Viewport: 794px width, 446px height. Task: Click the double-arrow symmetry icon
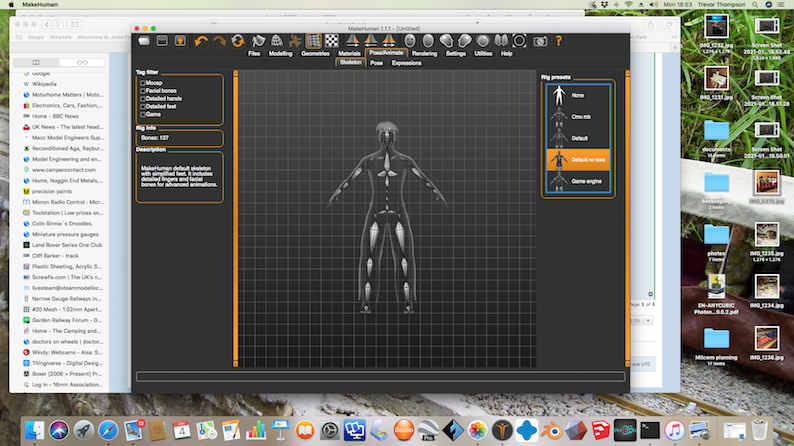[x=389, y=41]
